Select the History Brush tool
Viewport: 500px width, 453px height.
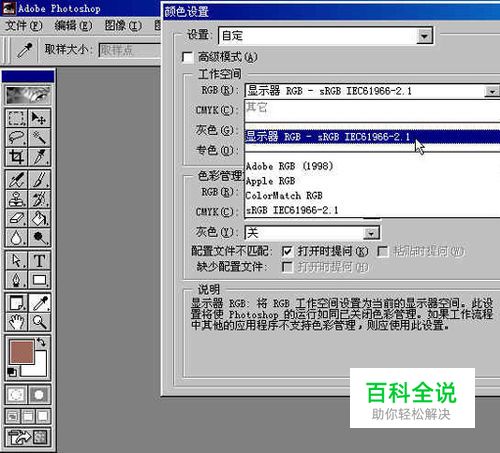coord(39,199)
